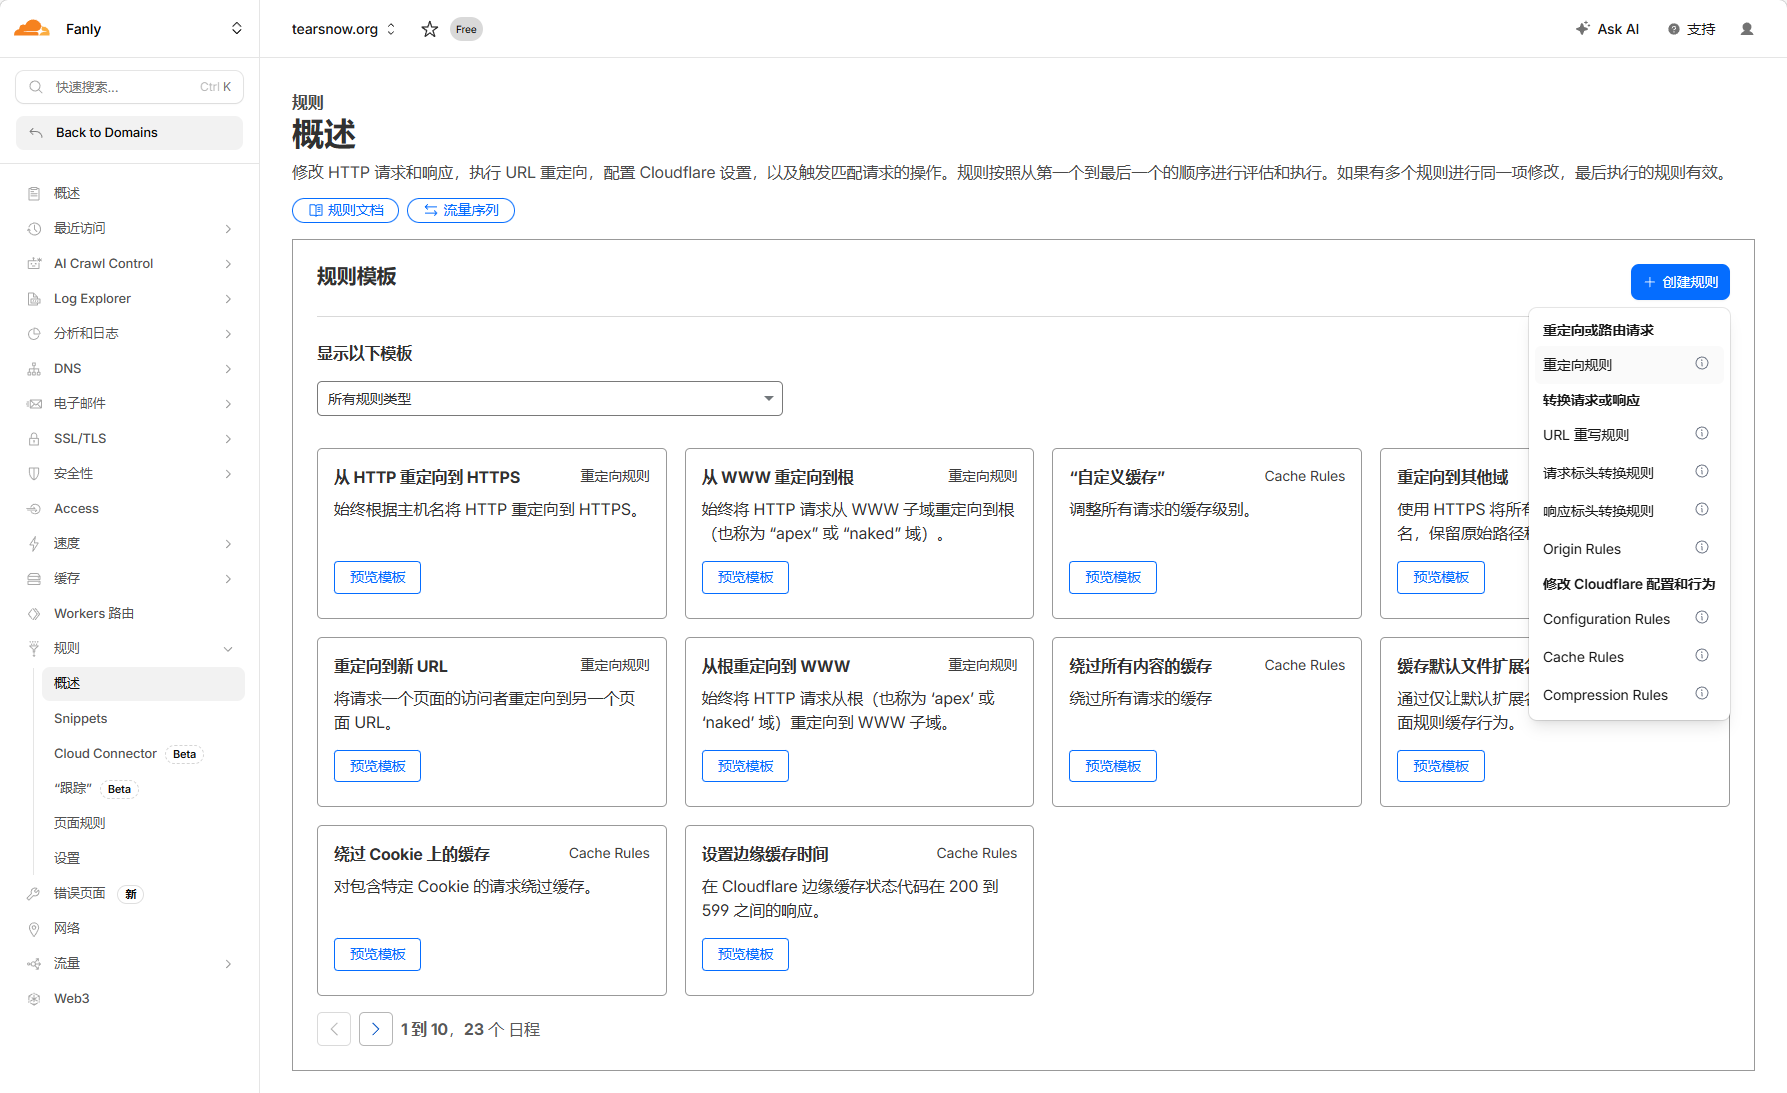The height and width of the screenshot is (1093, 1787).
Task: Show info icon for Compression Rules
Action: pyautogui.click(x=1702, y=694)
